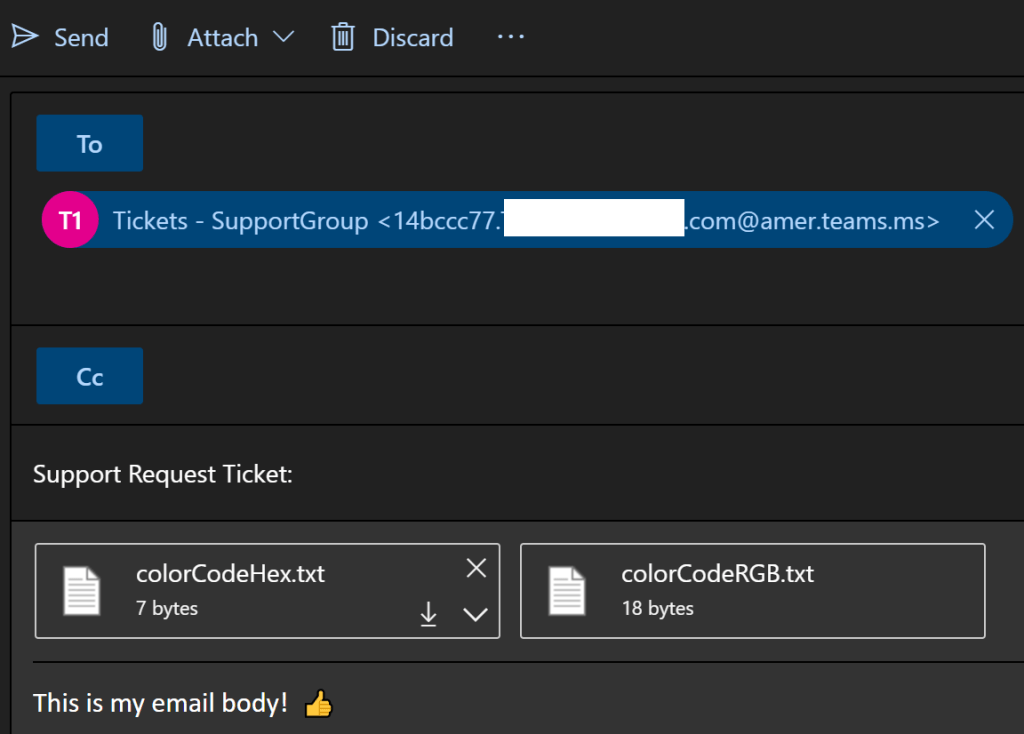Remove the Tickets - SupportGroup recipient
The height and width of the screenshot is (734, 1024).
click(984, 220)
